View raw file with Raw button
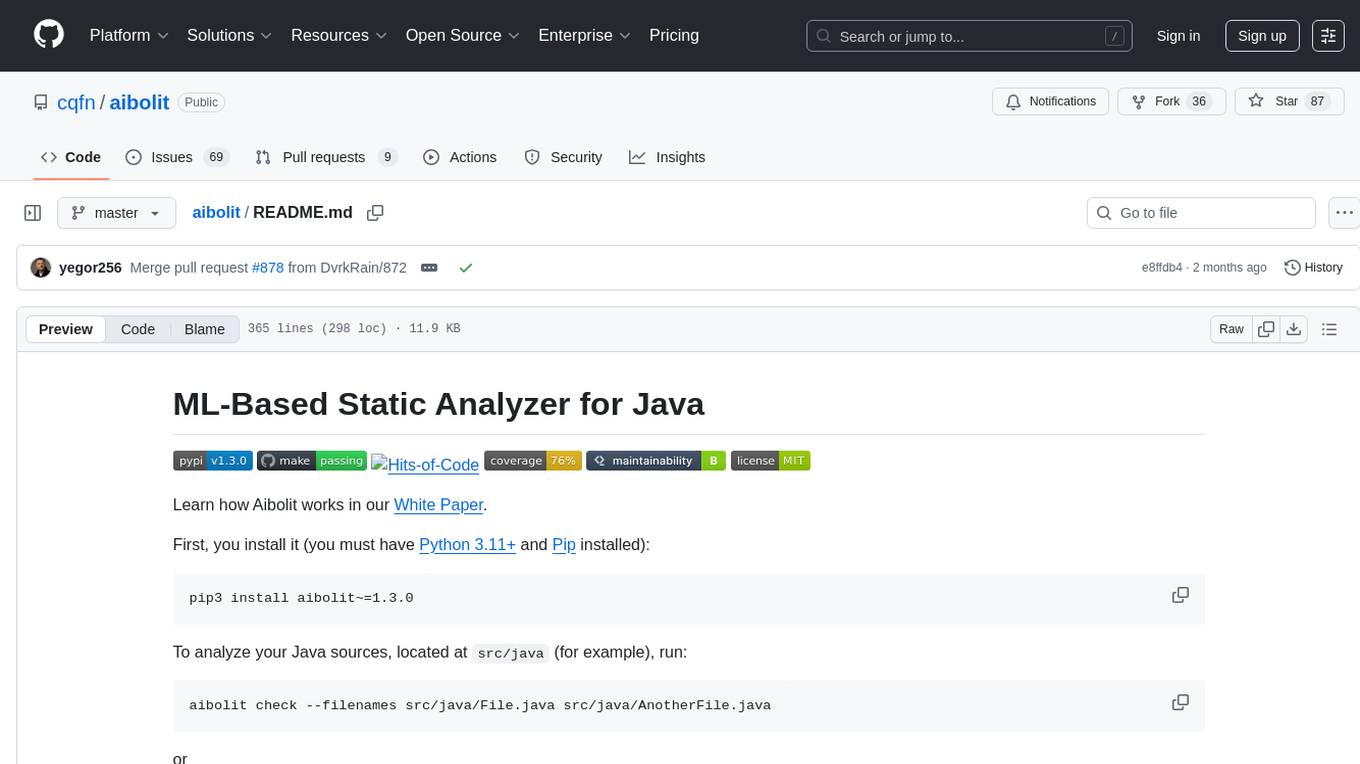 (1232, 329)
